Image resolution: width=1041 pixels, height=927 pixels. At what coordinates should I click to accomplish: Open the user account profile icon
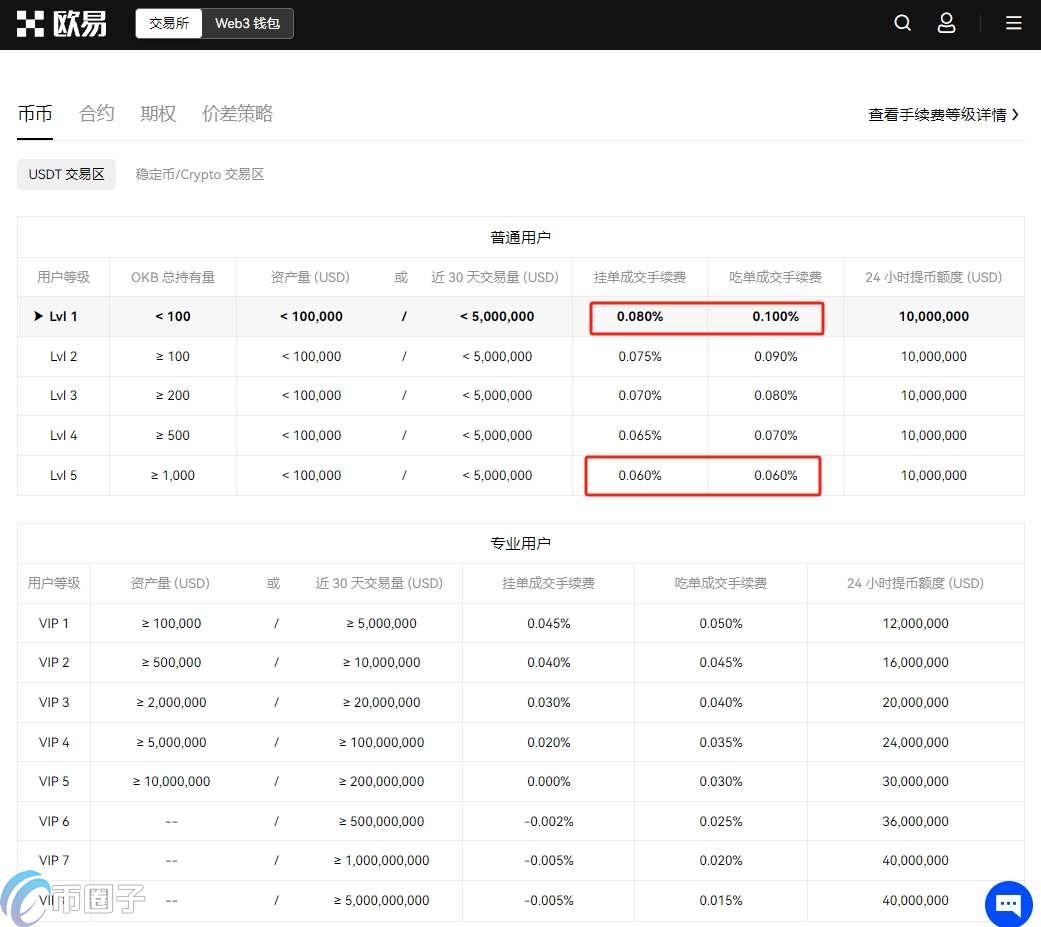(x=946, y=23)
